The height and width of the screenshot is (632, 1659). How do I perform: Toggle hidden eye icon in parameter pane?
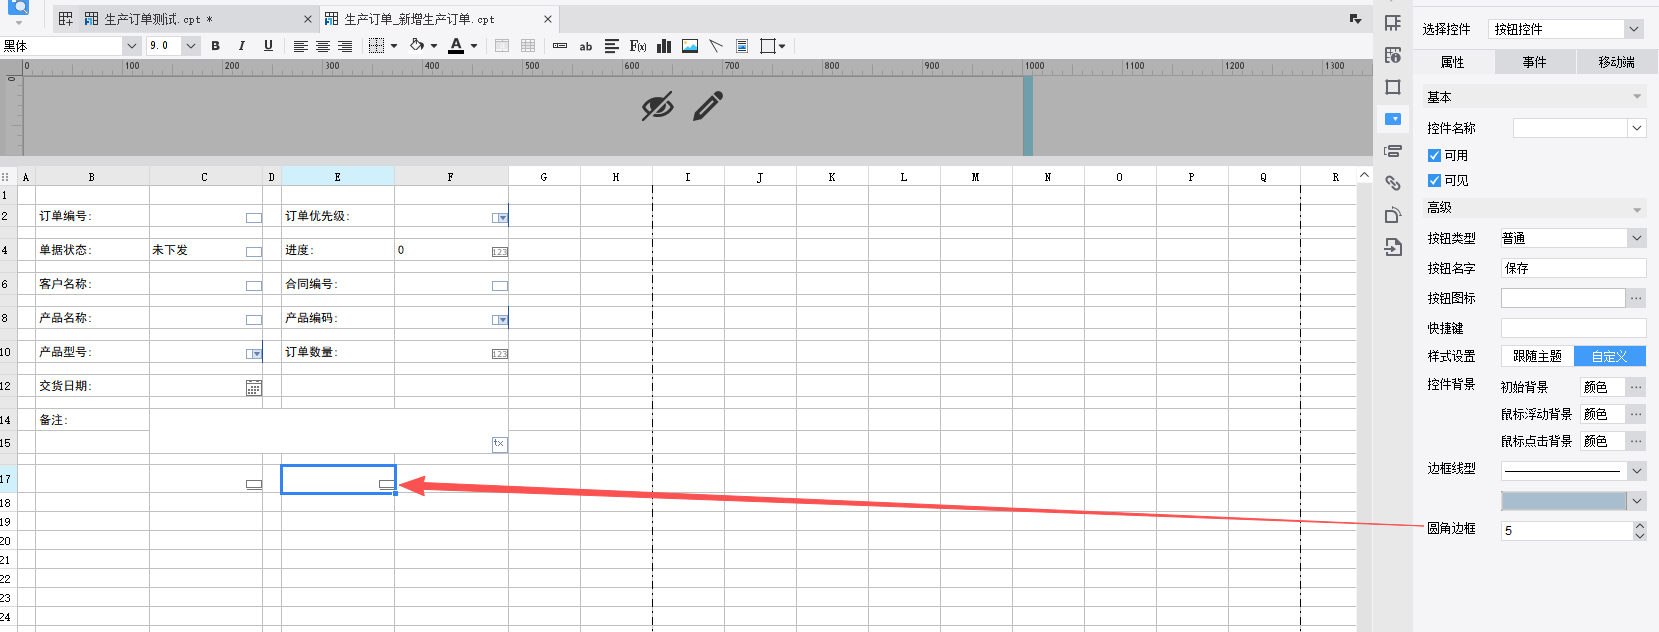658,106
